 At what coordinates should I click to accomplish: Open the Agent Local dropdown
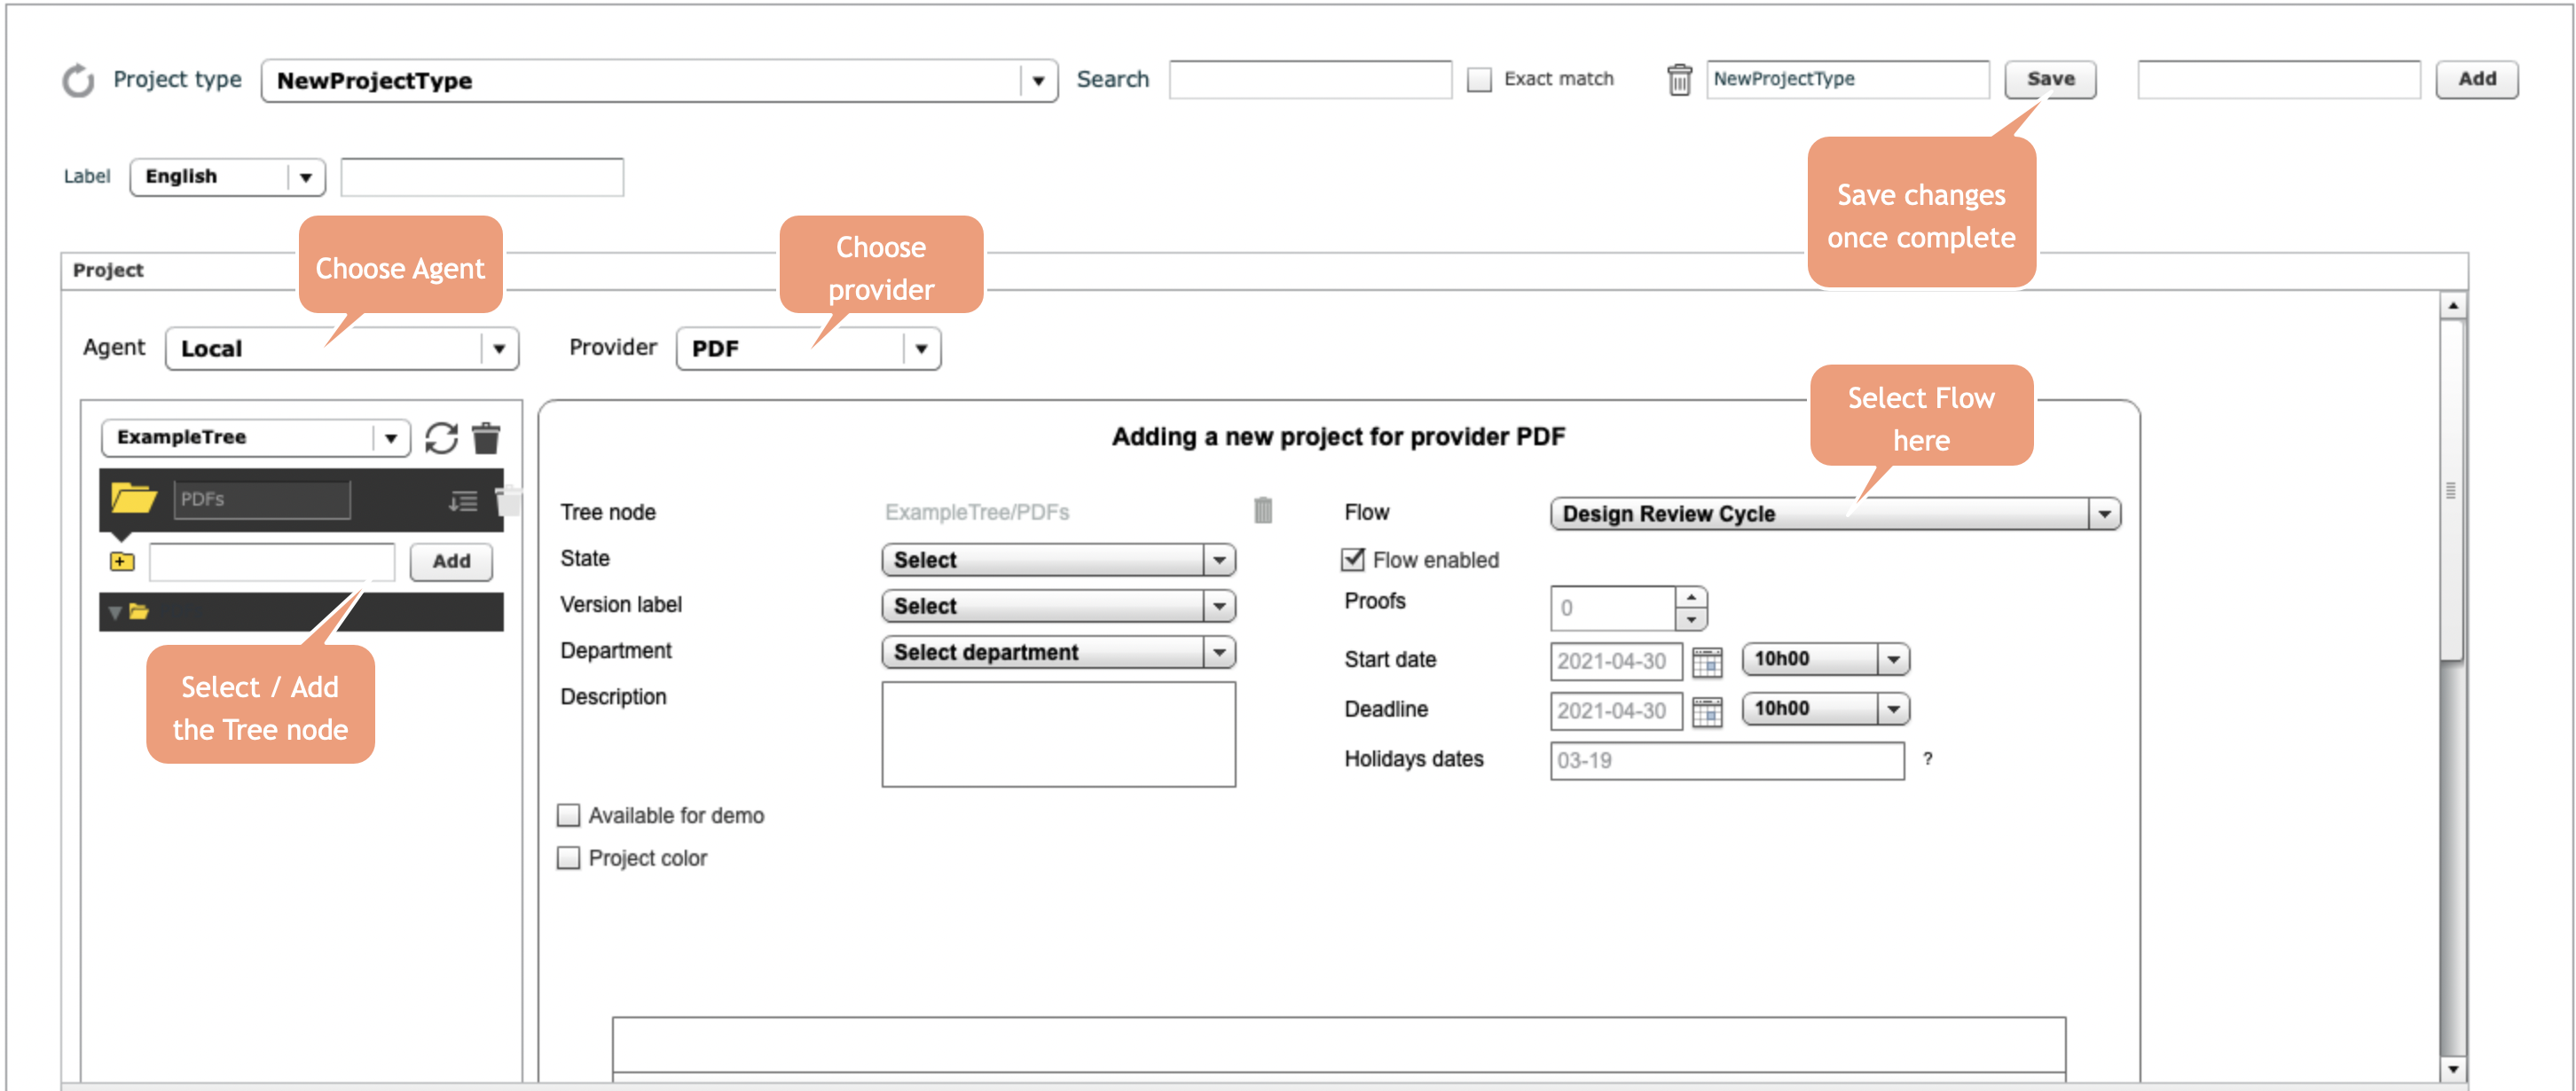342,349
